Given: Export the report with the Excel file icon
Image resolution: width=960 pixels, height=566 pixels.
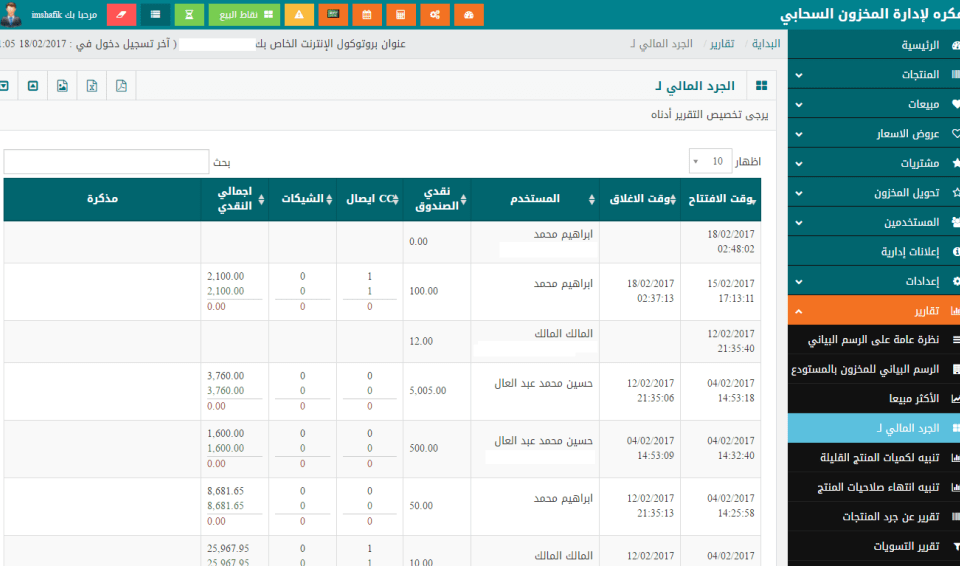Looking at the screenshot, I should coord(91,86).
